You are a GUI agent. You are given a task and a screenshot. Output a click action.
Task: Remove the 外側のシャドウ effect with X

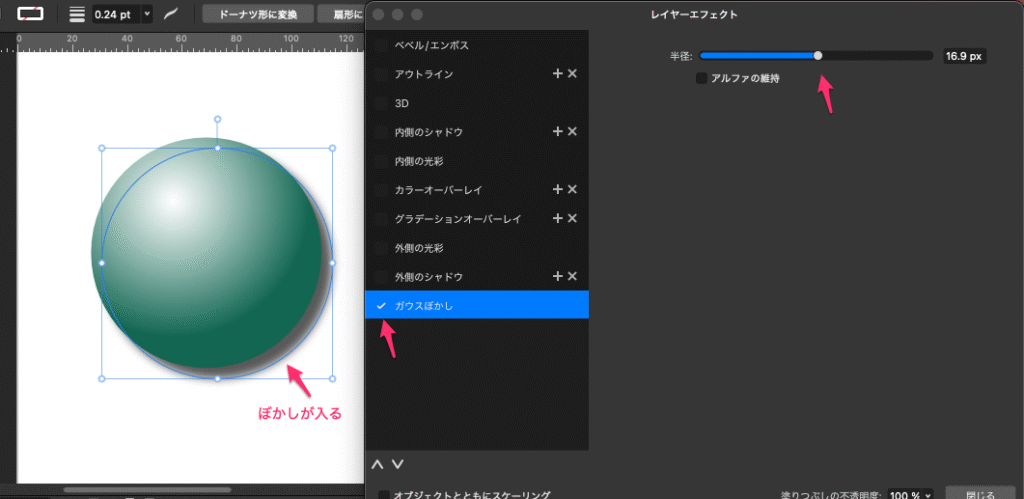pyautogui.click(x=573, y=276)
